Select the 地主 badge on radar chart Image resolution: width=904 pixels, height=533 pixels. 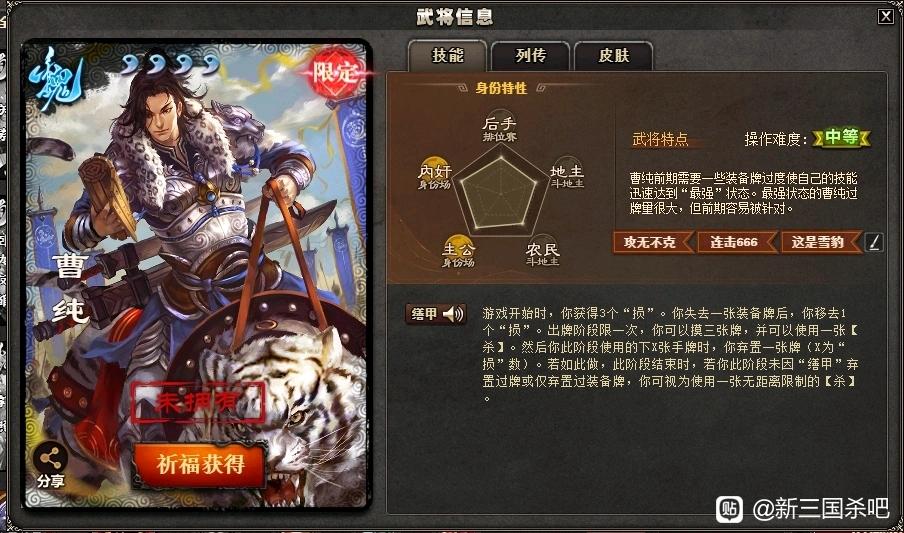pyautogui.click(x=567, y=175)
